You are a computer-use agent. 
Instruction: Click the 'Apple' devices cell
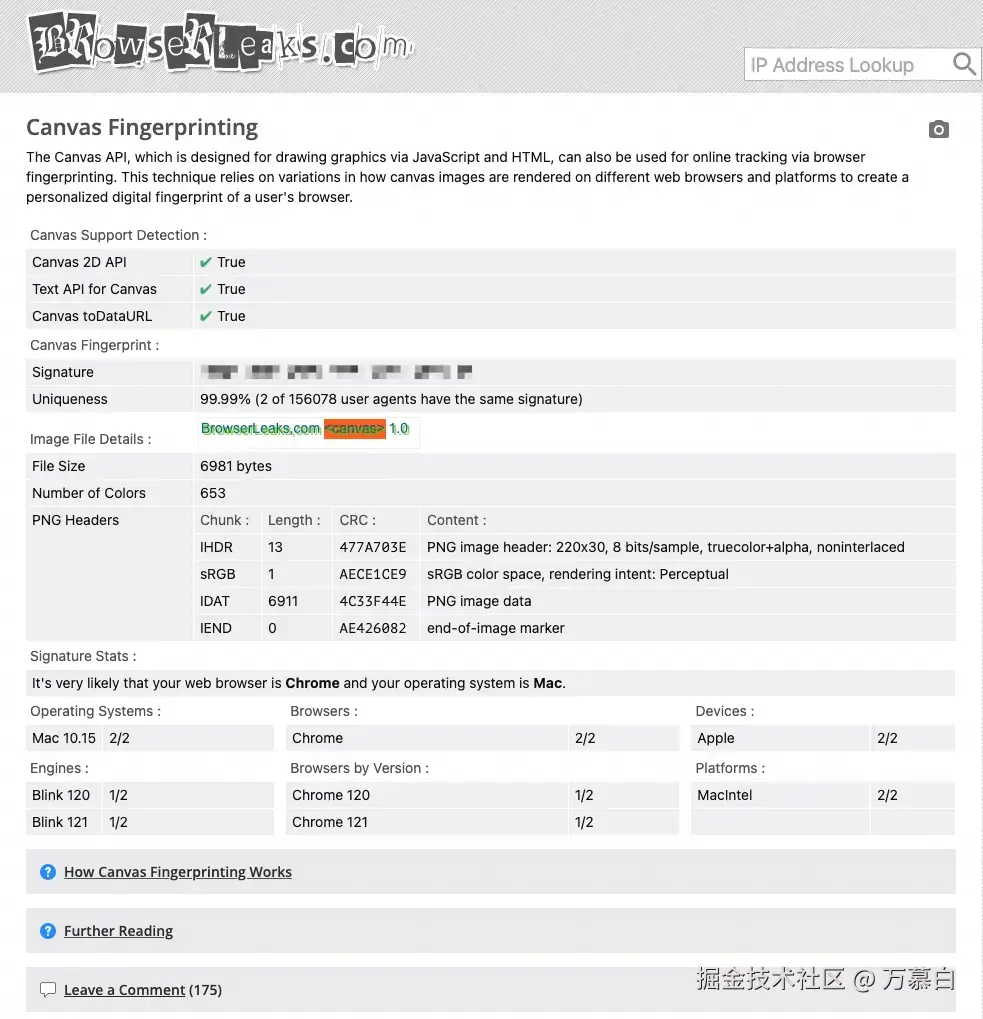pos(780,738)
